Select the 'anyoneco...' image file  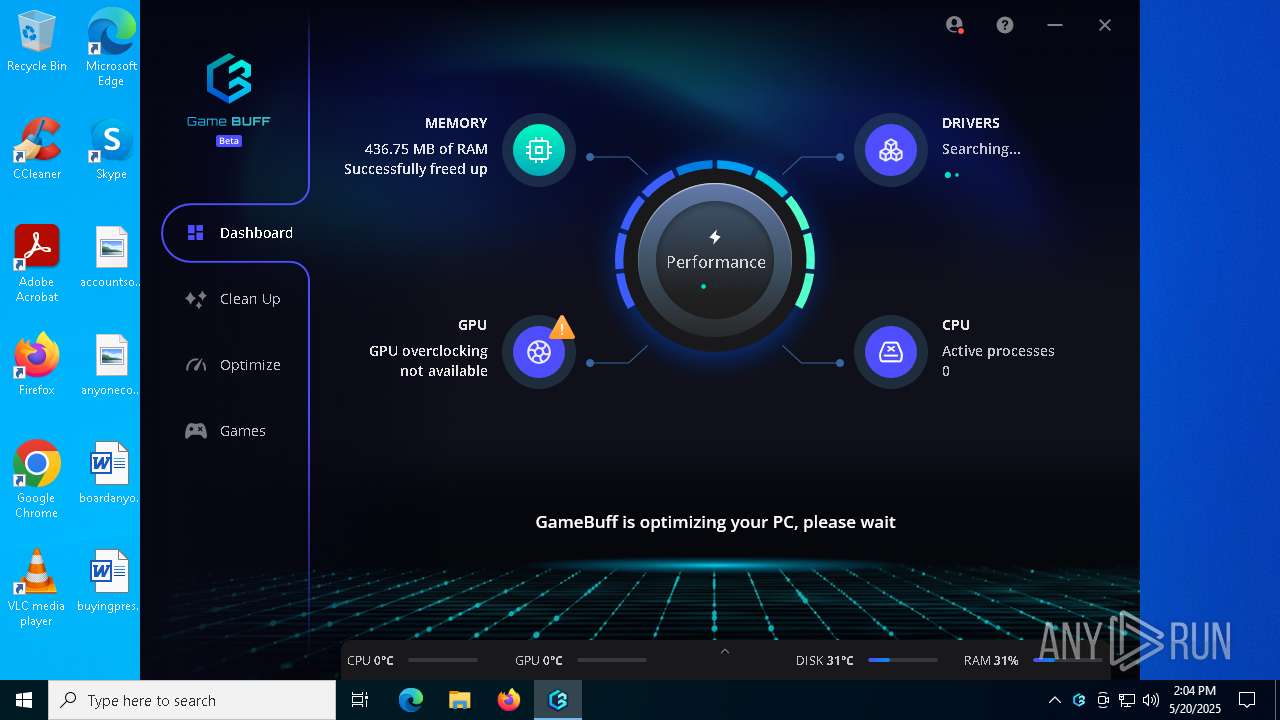111,365
